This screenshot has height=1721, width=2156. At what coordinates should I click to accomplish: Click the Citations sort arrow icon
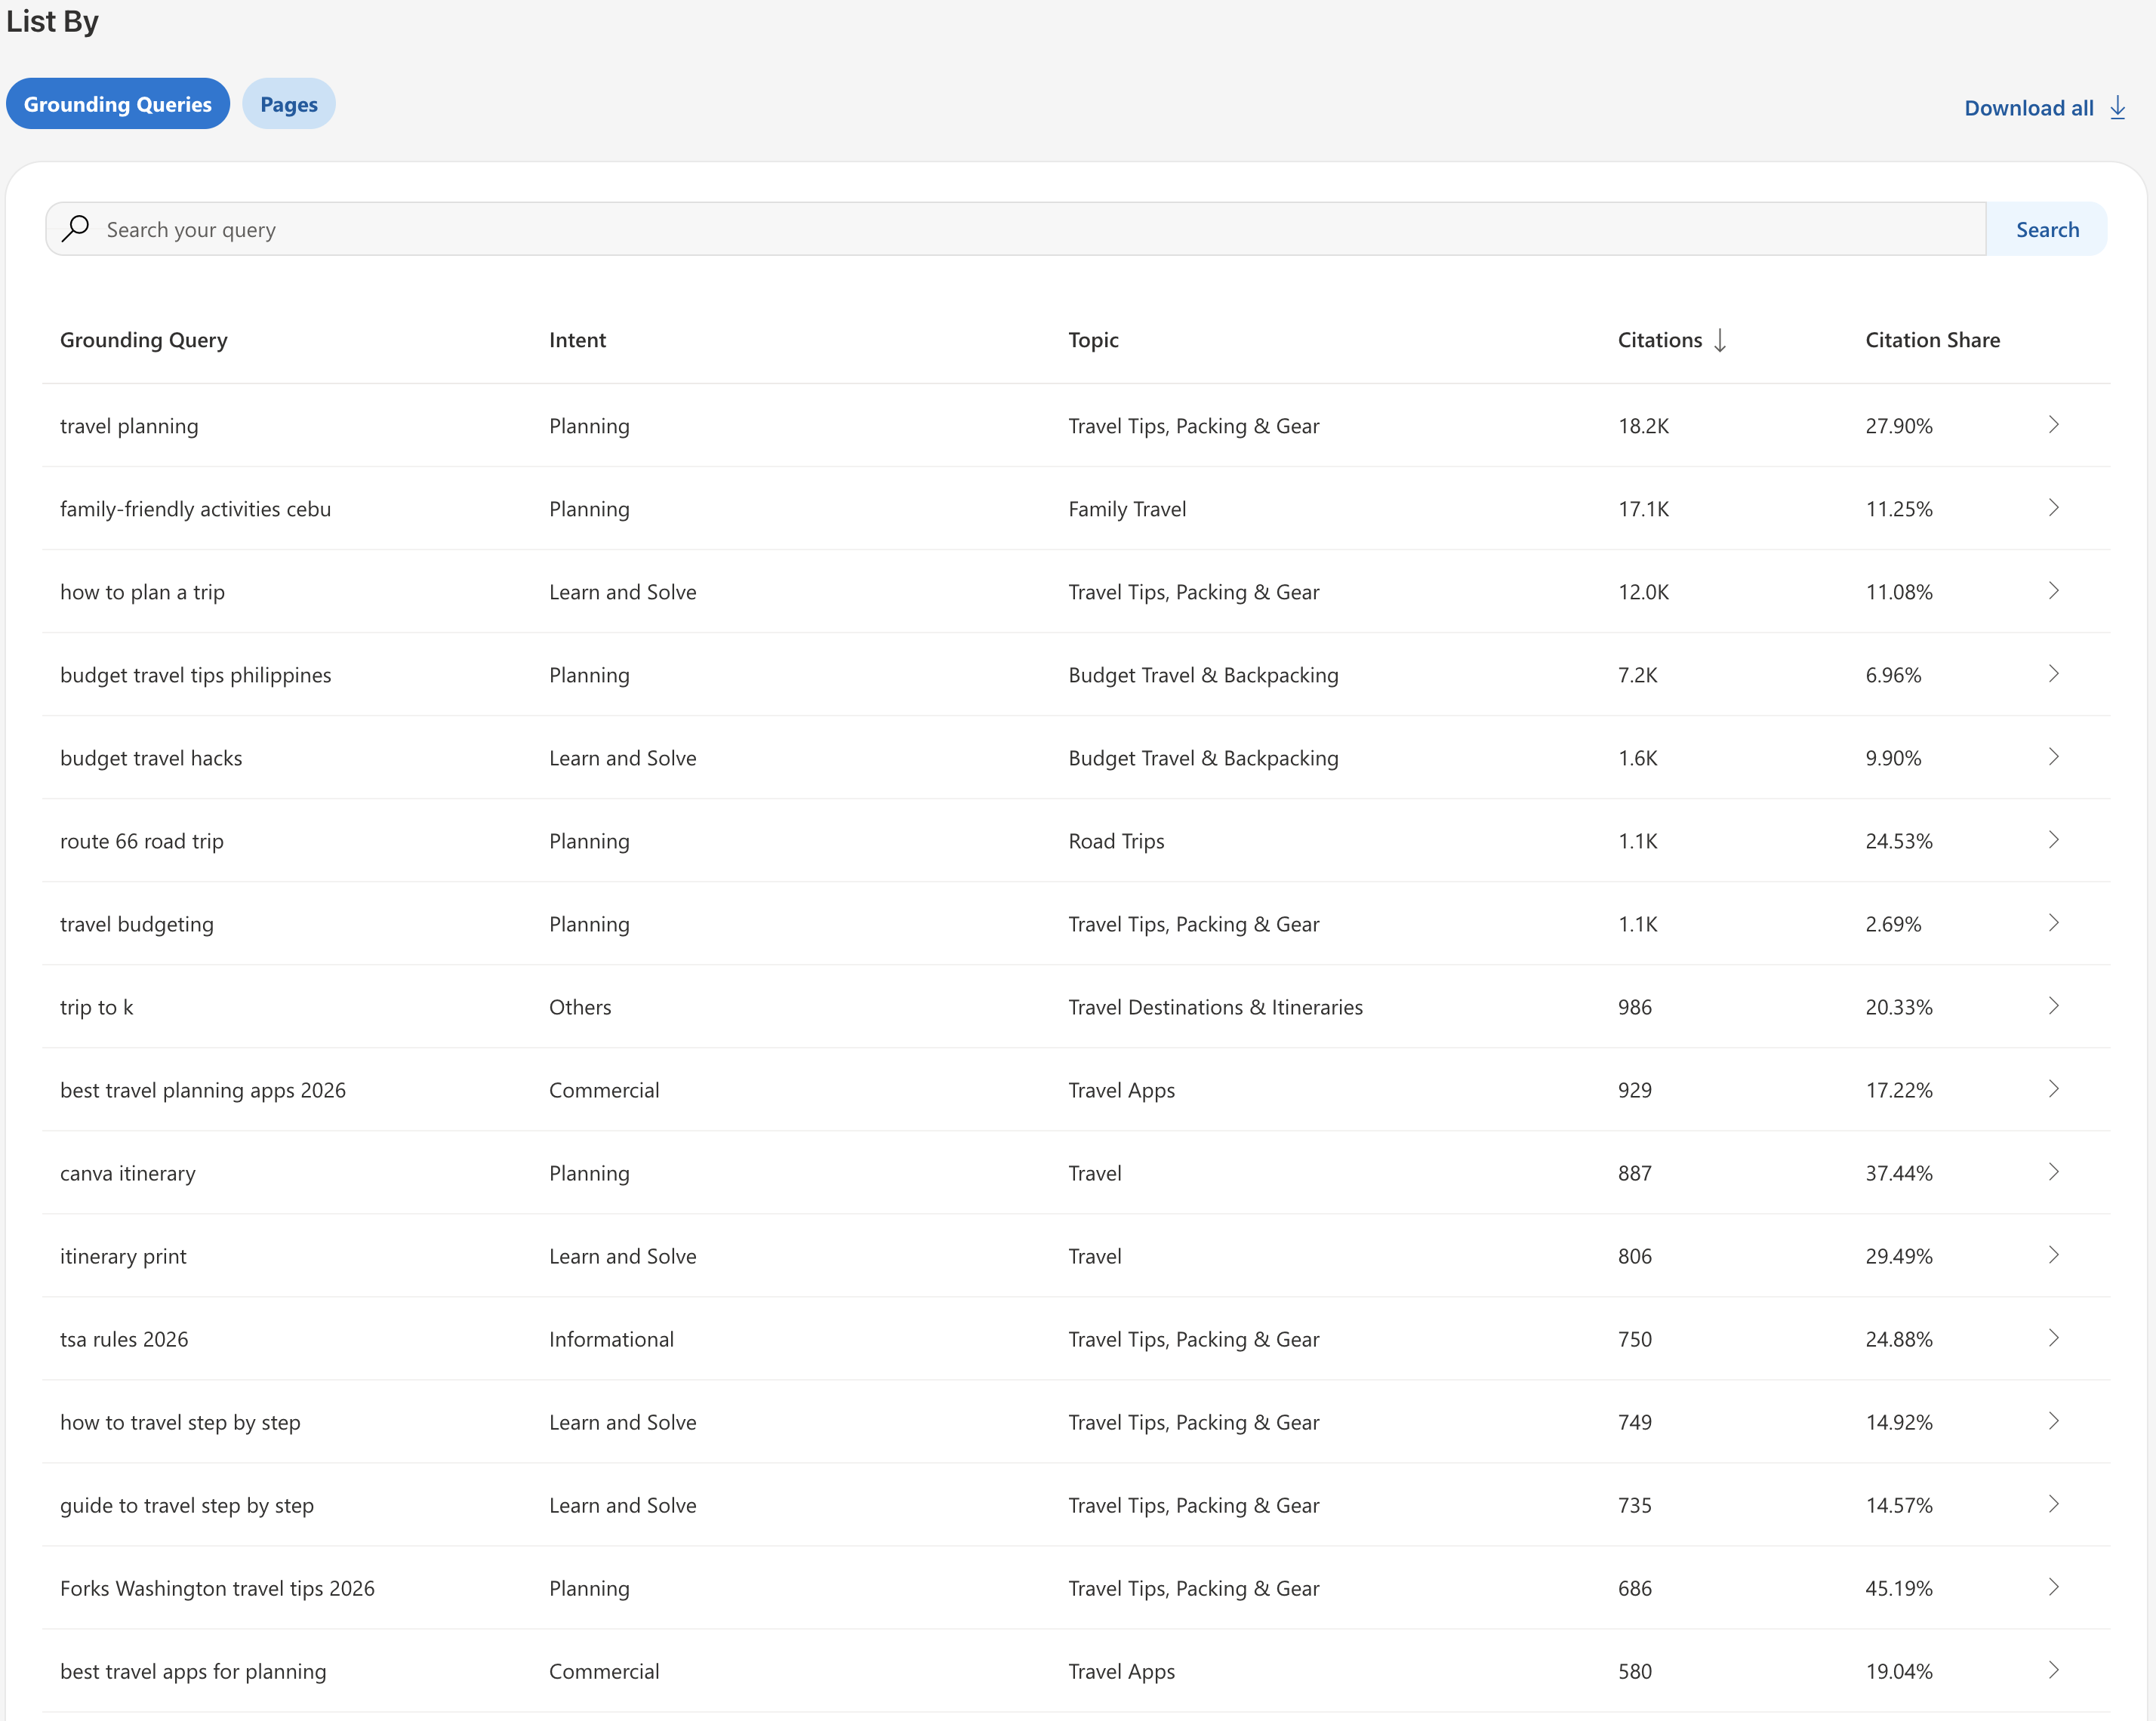pos(1720,340)
